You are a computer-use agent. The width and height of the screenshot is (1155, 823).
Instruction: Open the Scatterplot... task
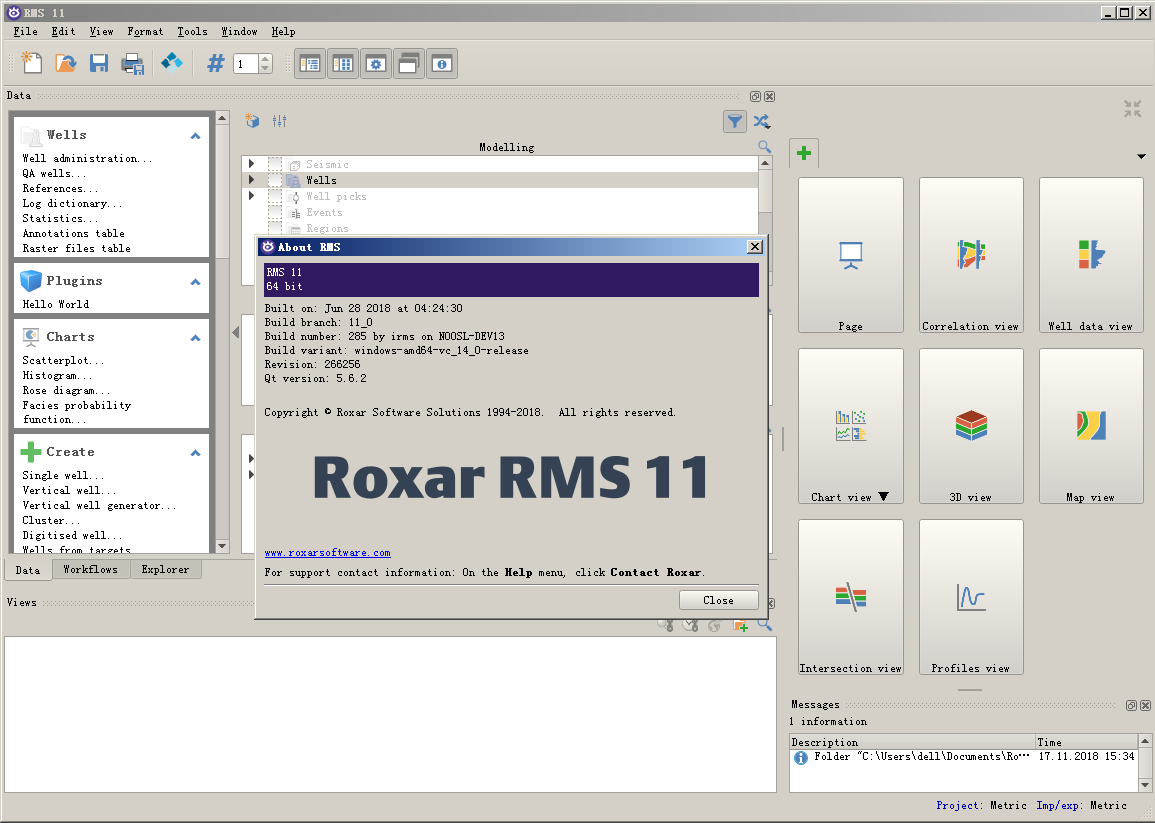63,360
